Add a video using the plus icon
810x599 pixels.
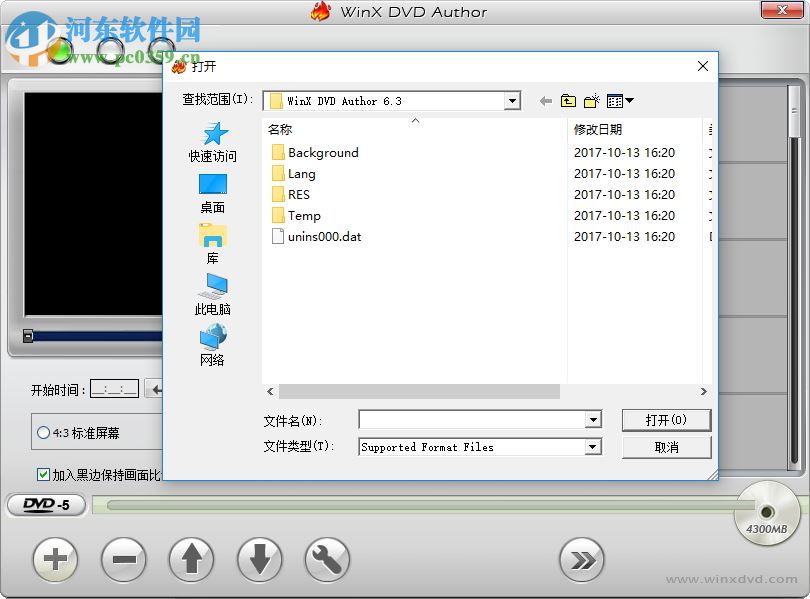(x=55, y=560)
